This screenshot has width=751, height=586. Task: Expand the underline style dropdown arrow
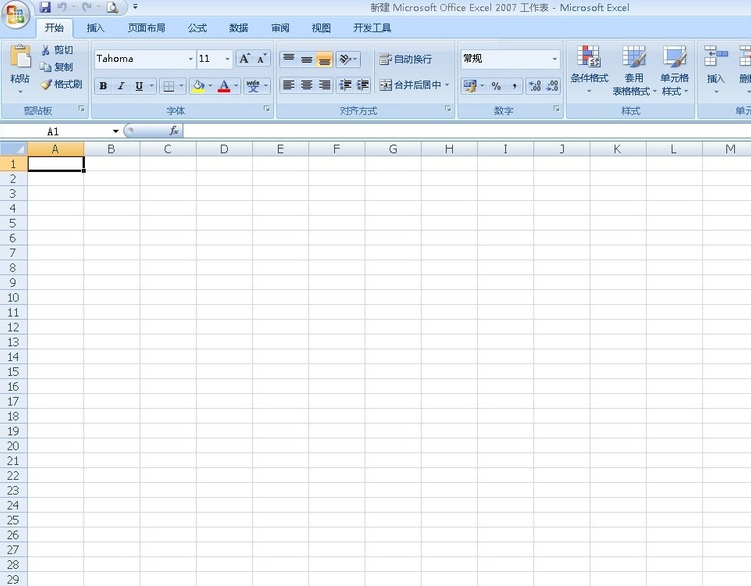(151, 86)
